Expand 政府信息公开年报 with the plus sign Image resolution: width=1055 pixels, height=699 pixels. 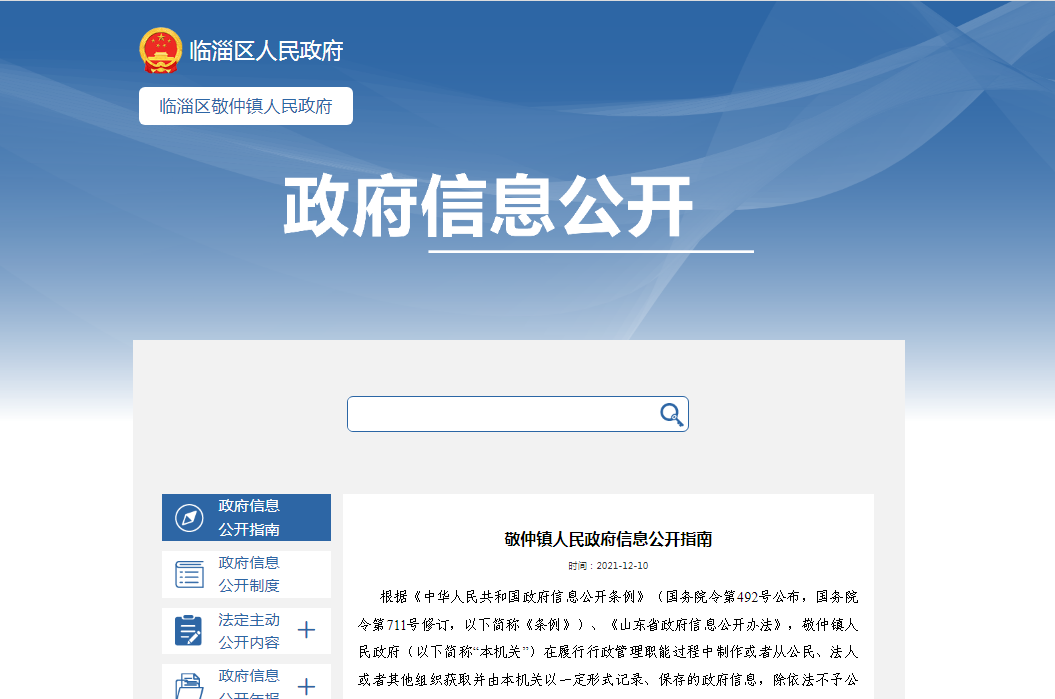(307, 687)
